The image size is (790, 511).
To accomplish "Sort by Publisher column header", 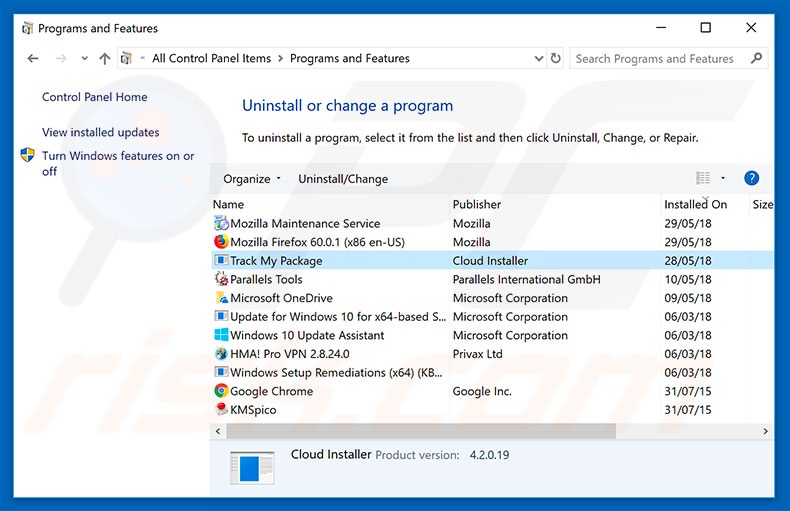I will click(477, 204).
